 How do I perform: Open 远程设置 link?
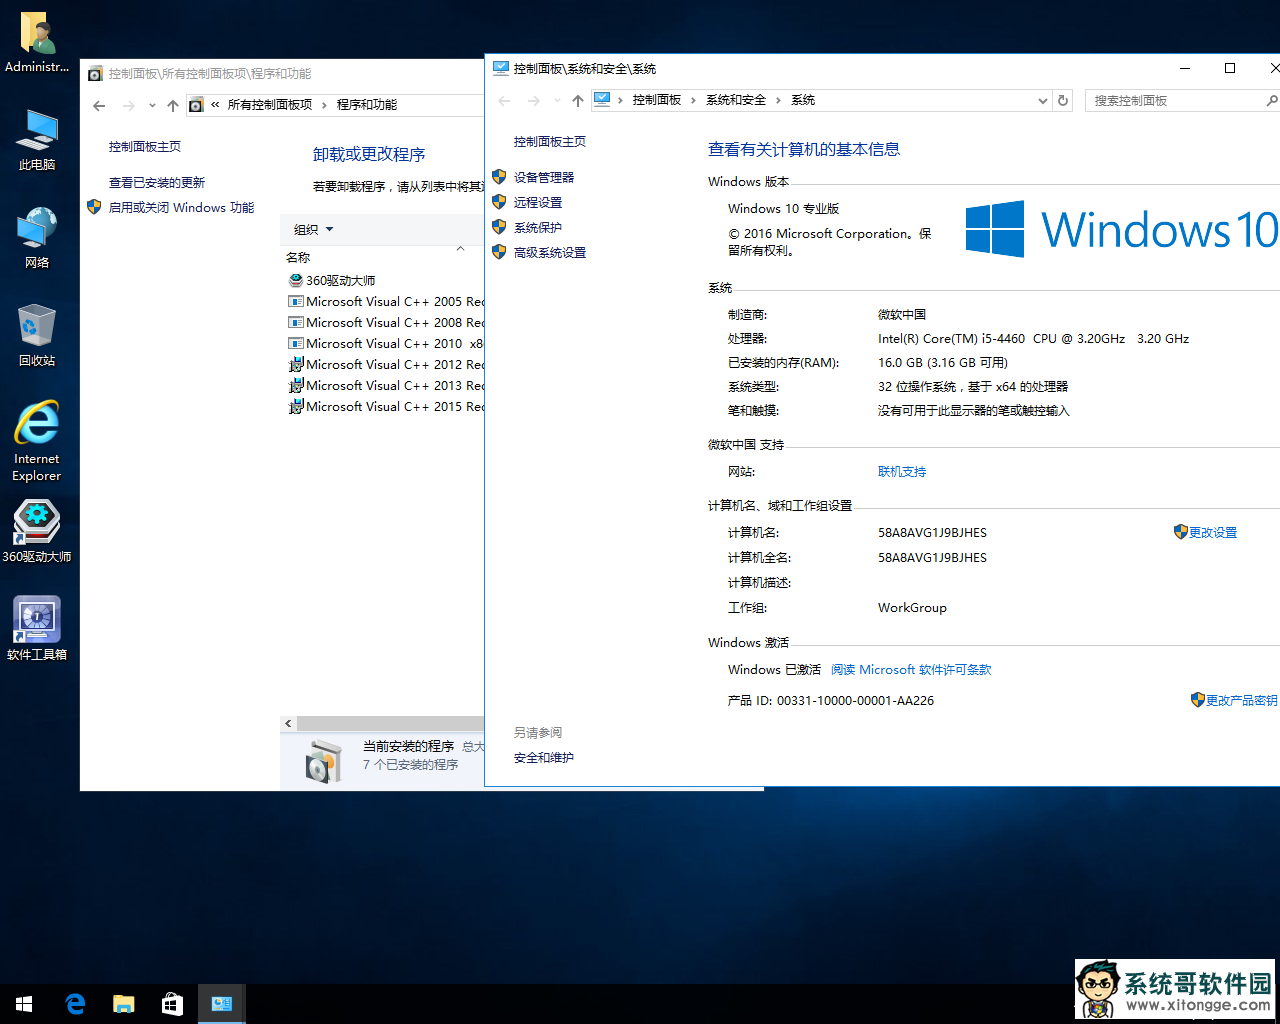pos(538,202)
